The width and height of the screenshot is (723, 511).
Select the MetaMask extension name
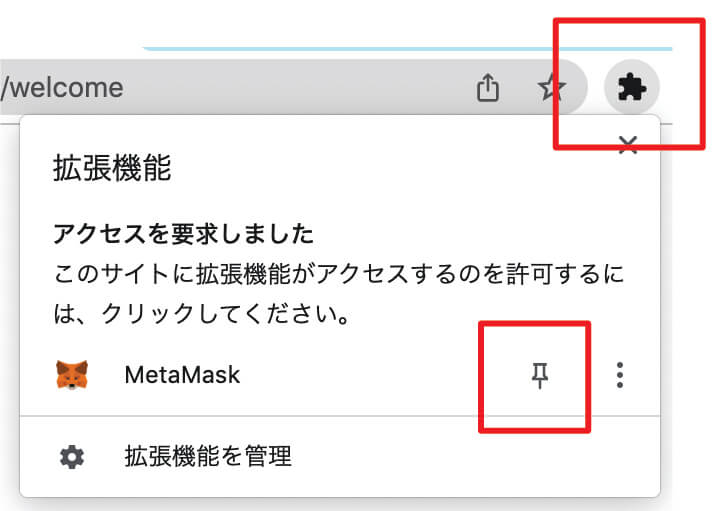182,375
